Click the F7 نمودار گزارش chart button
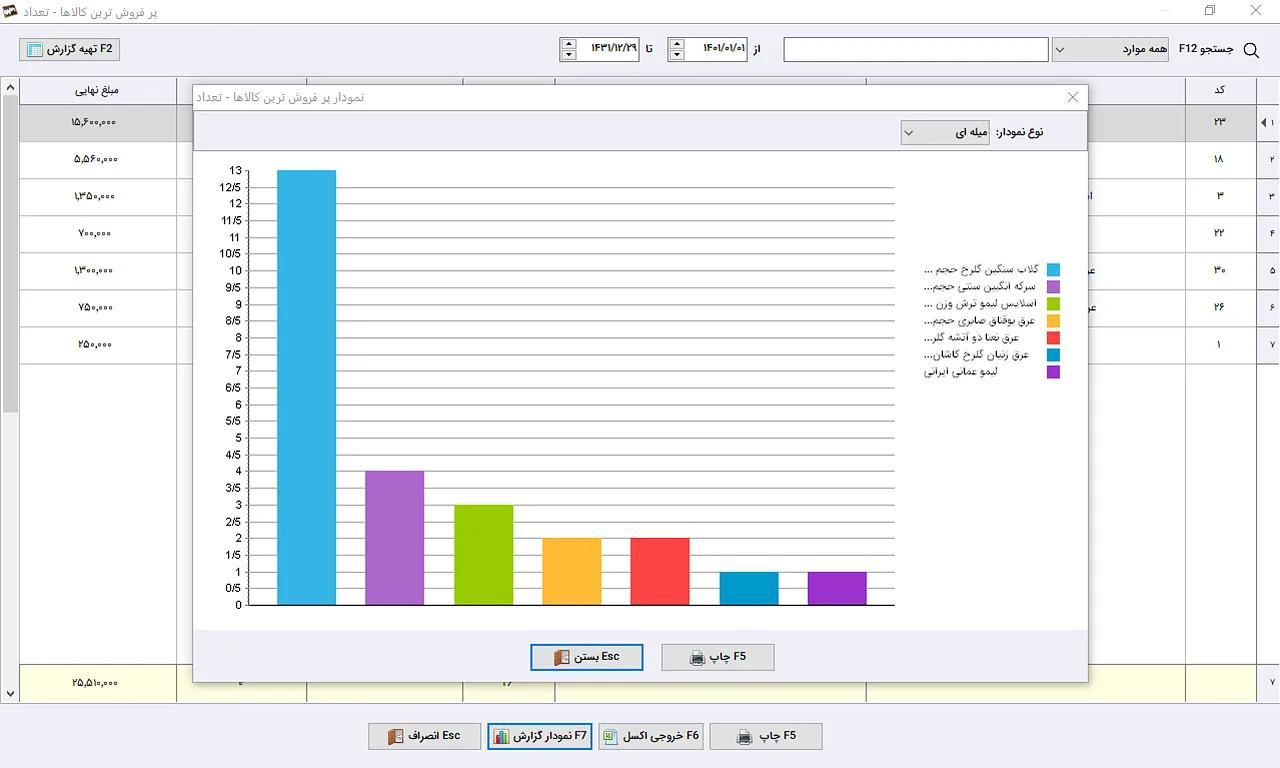The height and width of the screenshot is (768, 1280). pos(541,736)
